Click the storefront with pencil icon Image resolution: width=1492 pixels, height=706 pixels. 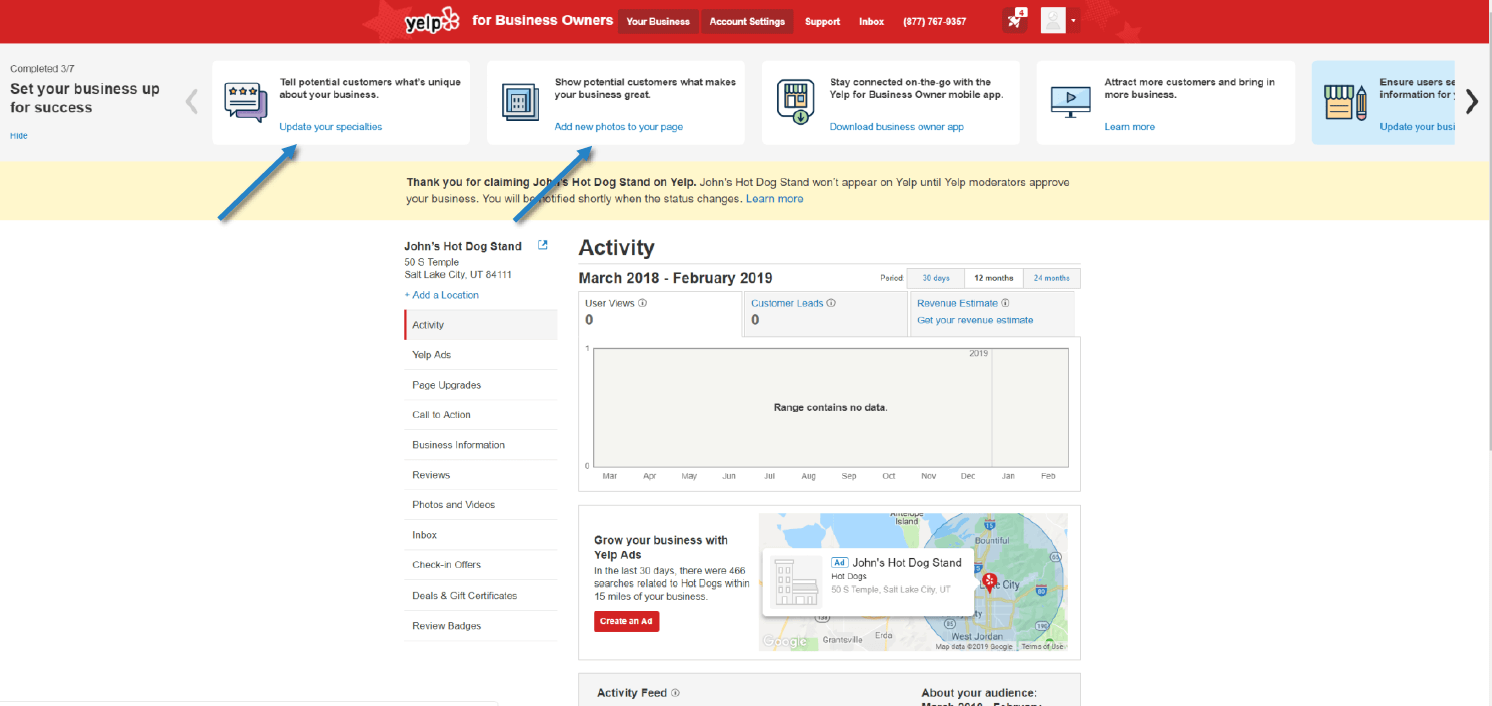(x=1345, y=102)
